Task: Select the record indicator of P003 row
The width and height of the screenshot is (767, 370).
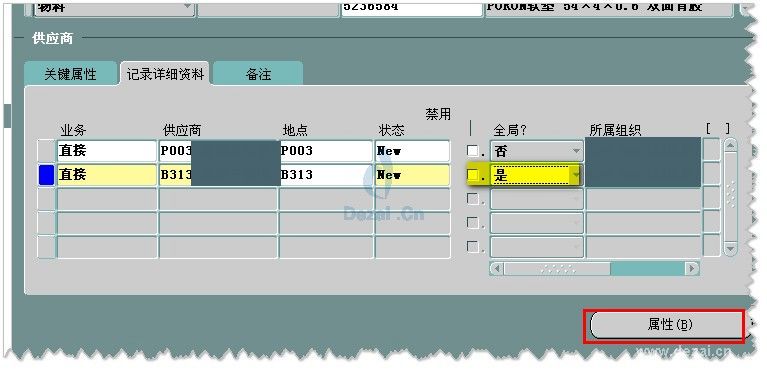Action: (46, 150)
